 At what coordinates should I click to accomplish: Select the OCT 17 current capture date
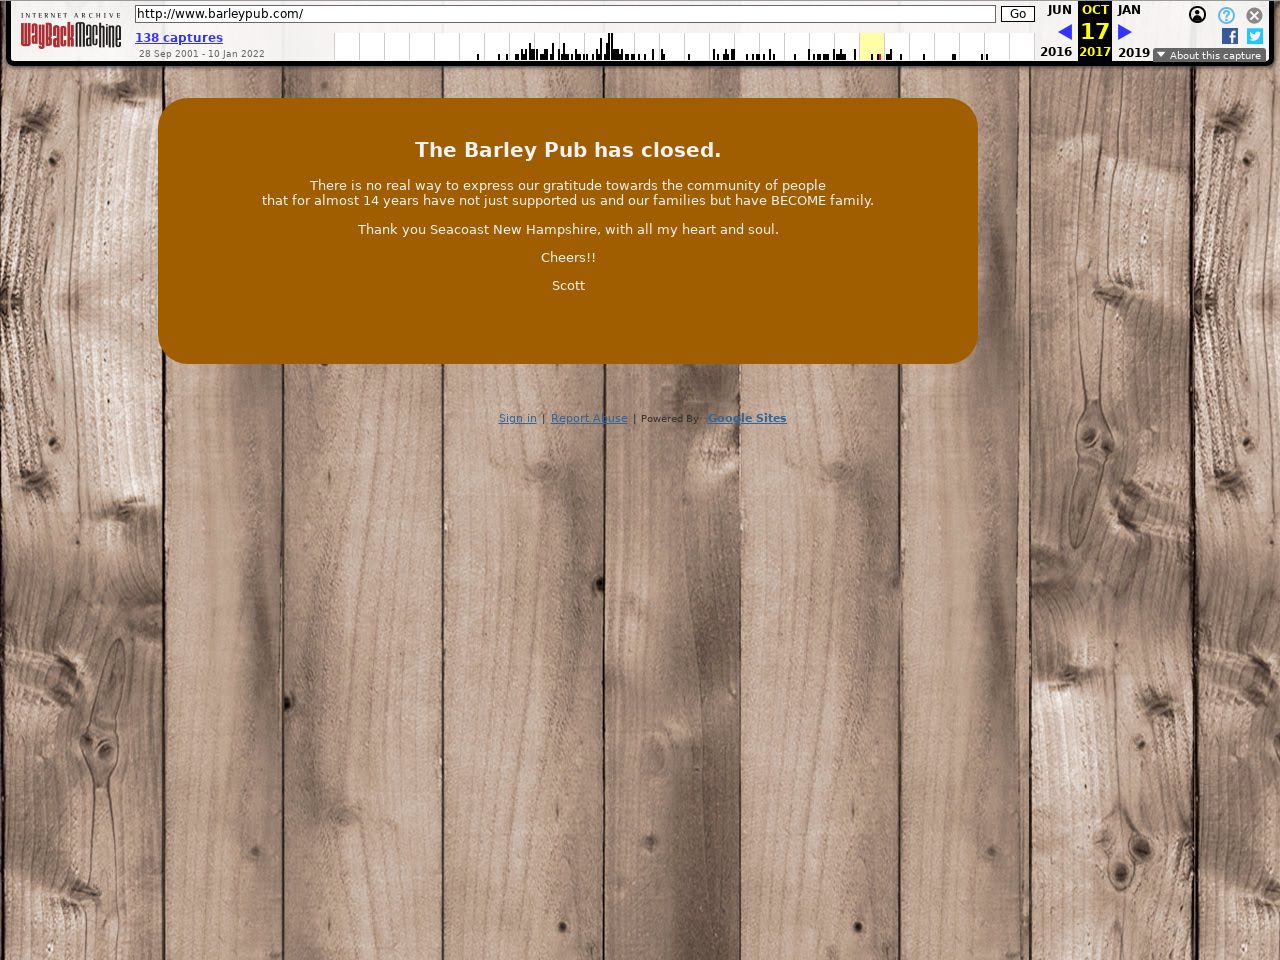tap(1095, 31)
